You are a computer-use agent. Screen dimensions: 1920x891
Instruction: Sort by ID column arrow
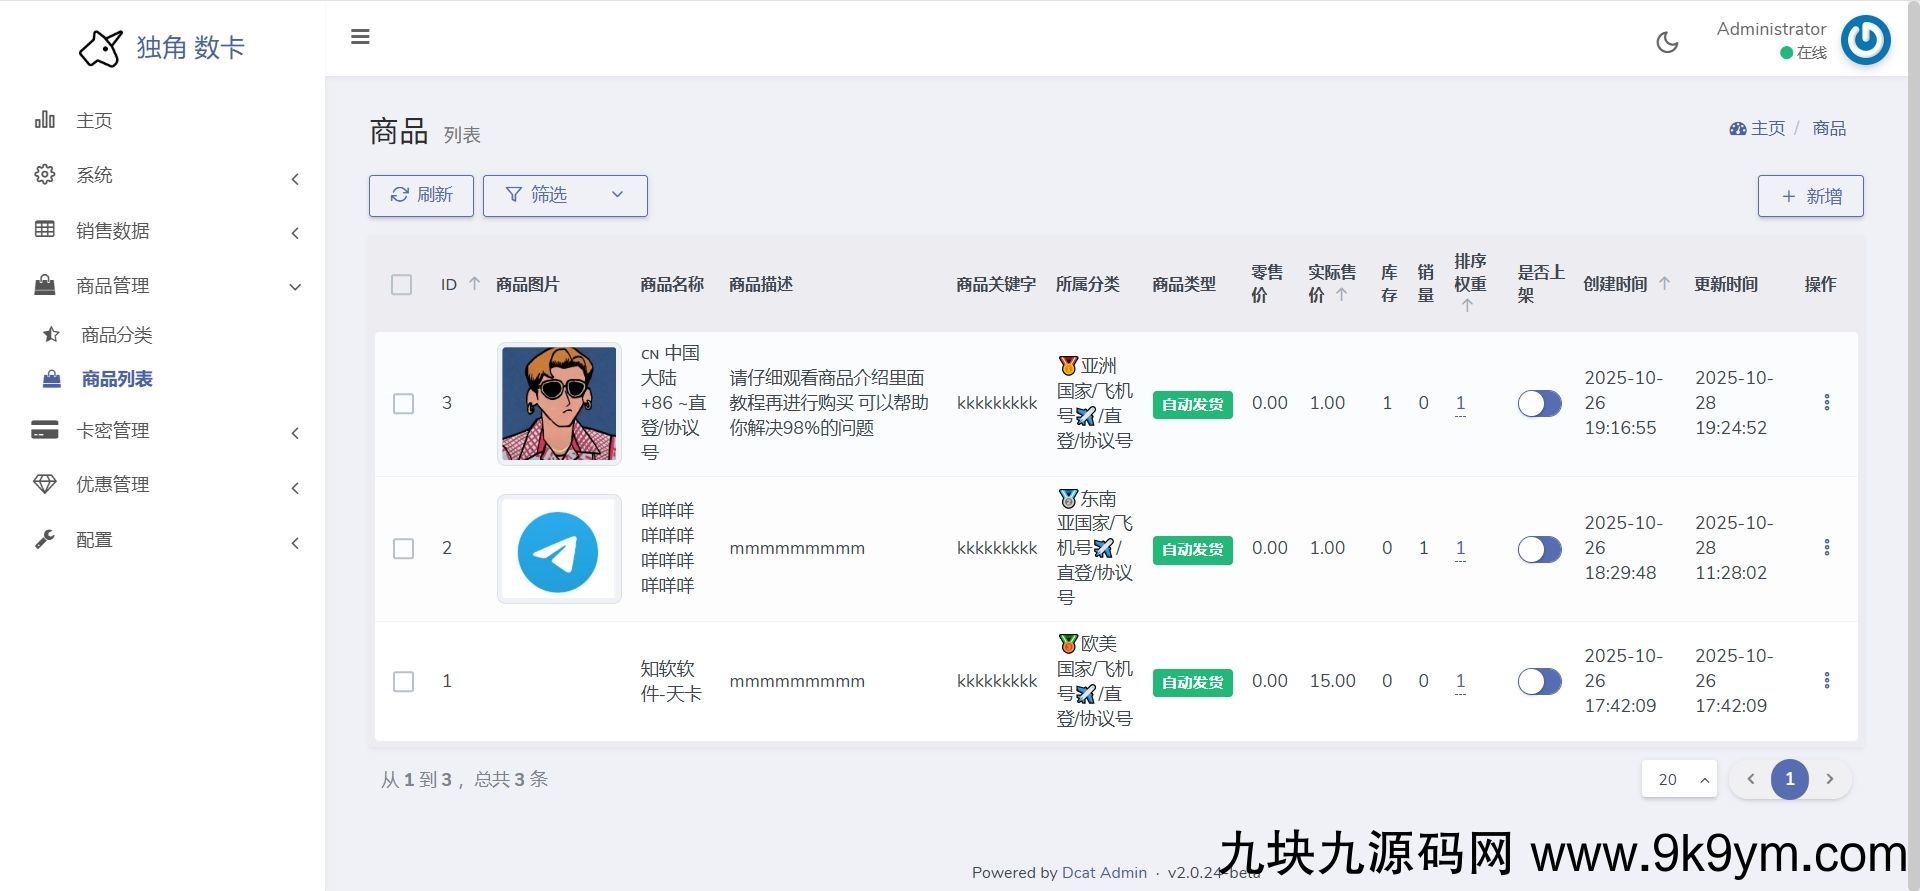pyautogui.click(x=475, y=284)
